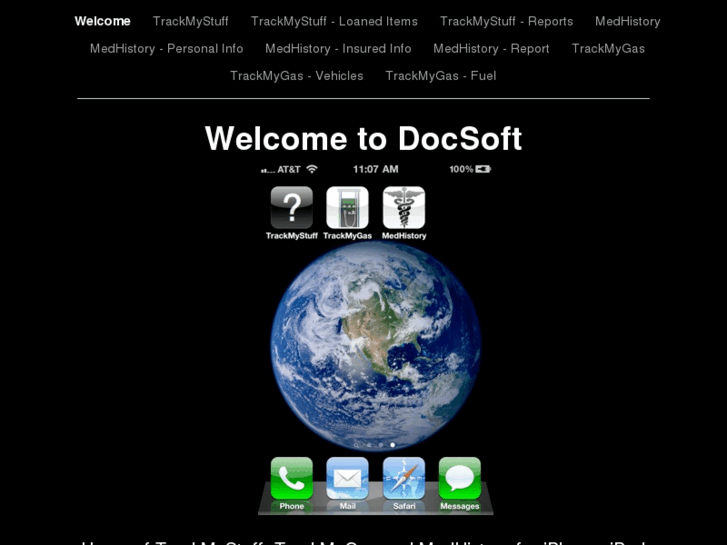
Task: Click the Welcome to DocSoft heading
Action: 364,138
